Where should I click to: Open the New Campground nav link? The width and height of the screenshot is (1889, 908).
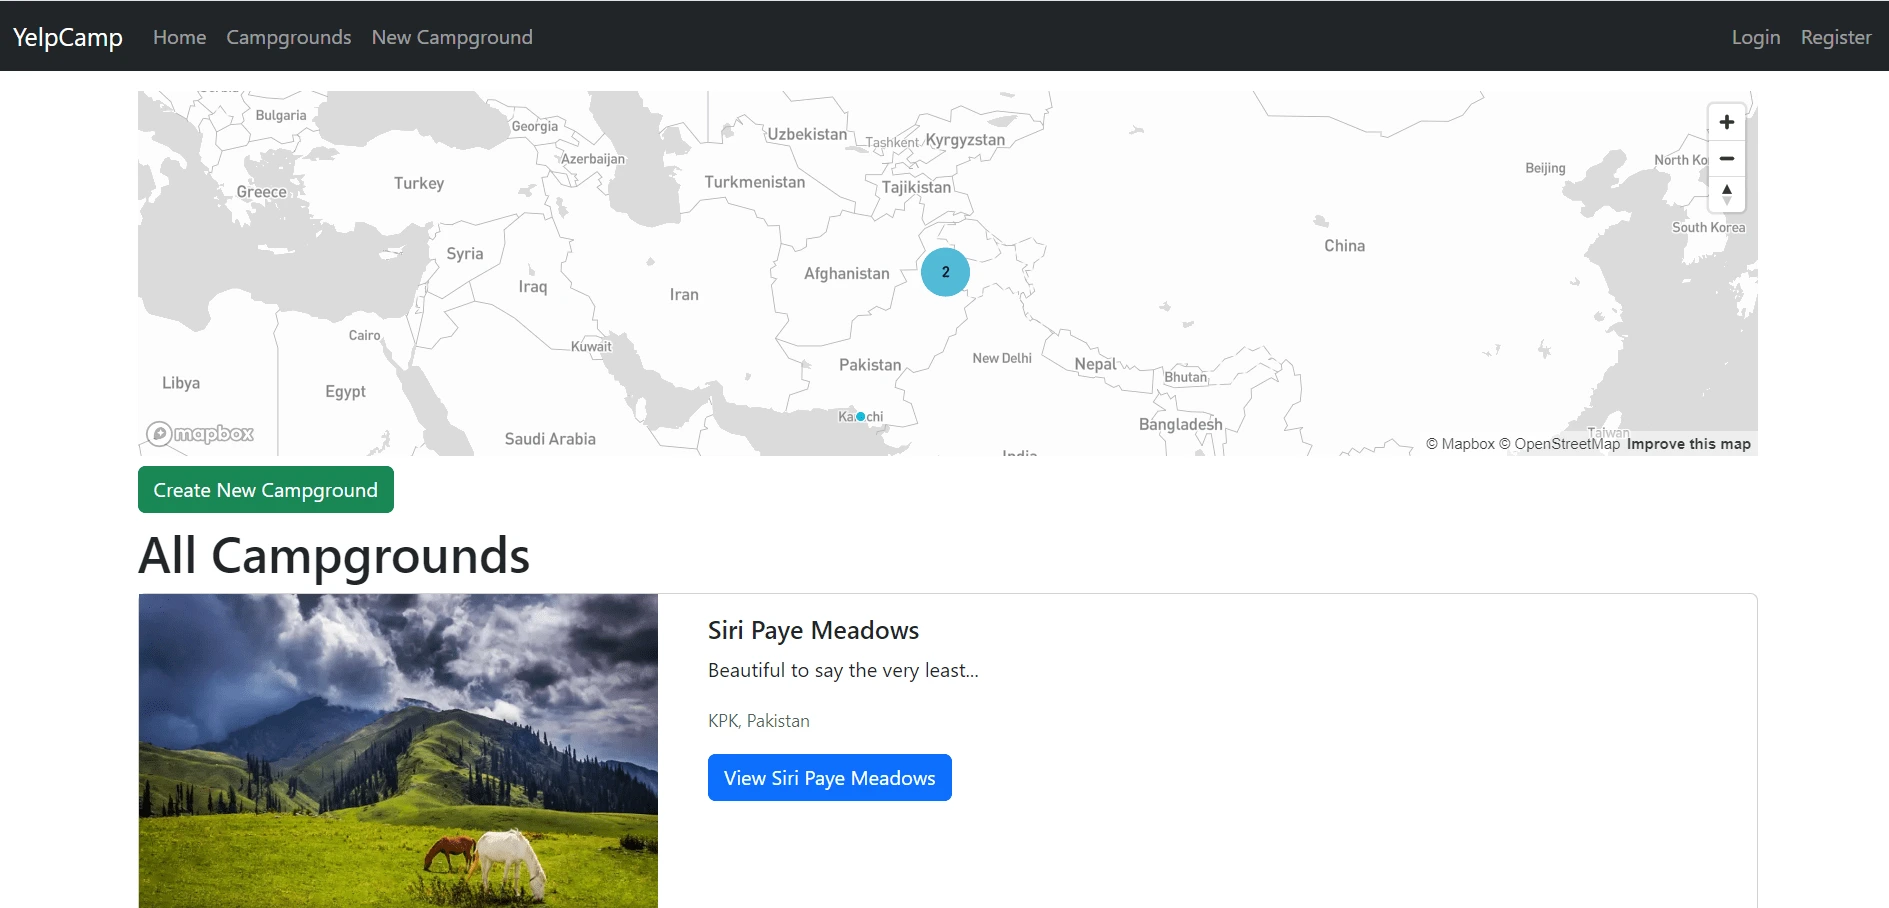[x=452, y=37]
